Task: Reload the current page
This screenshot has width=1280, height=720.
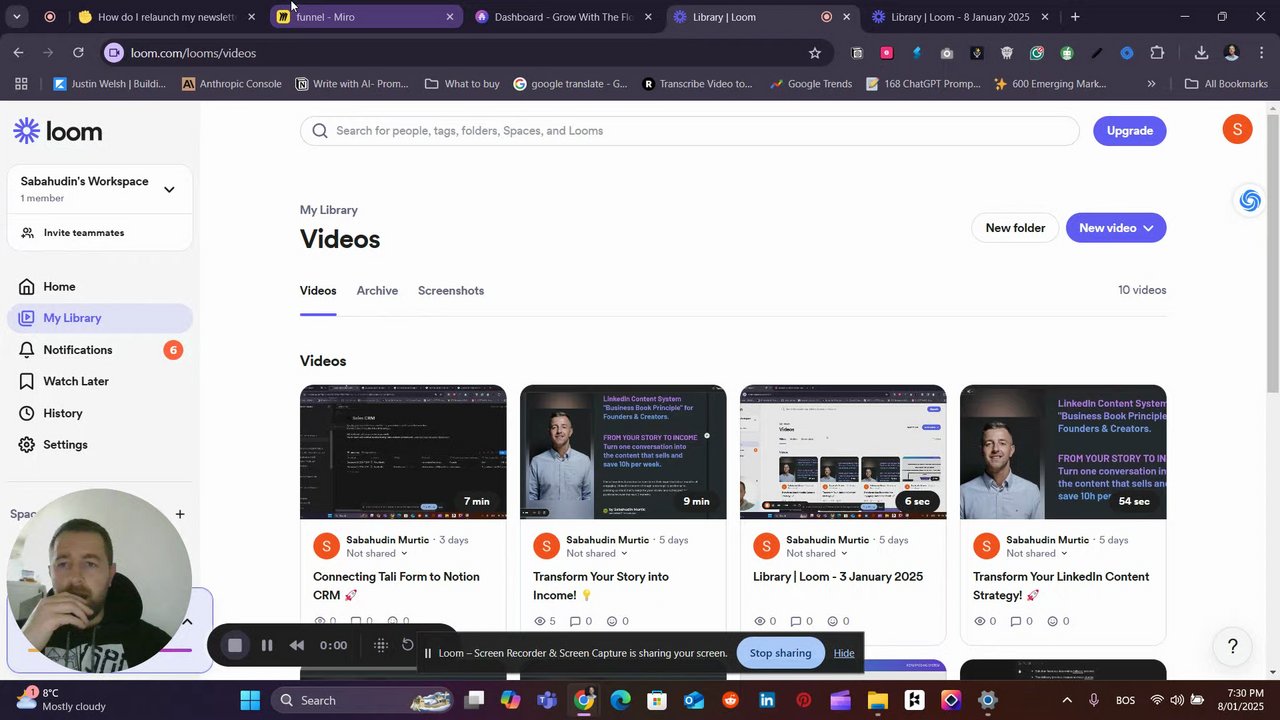Action: point(78,53)
